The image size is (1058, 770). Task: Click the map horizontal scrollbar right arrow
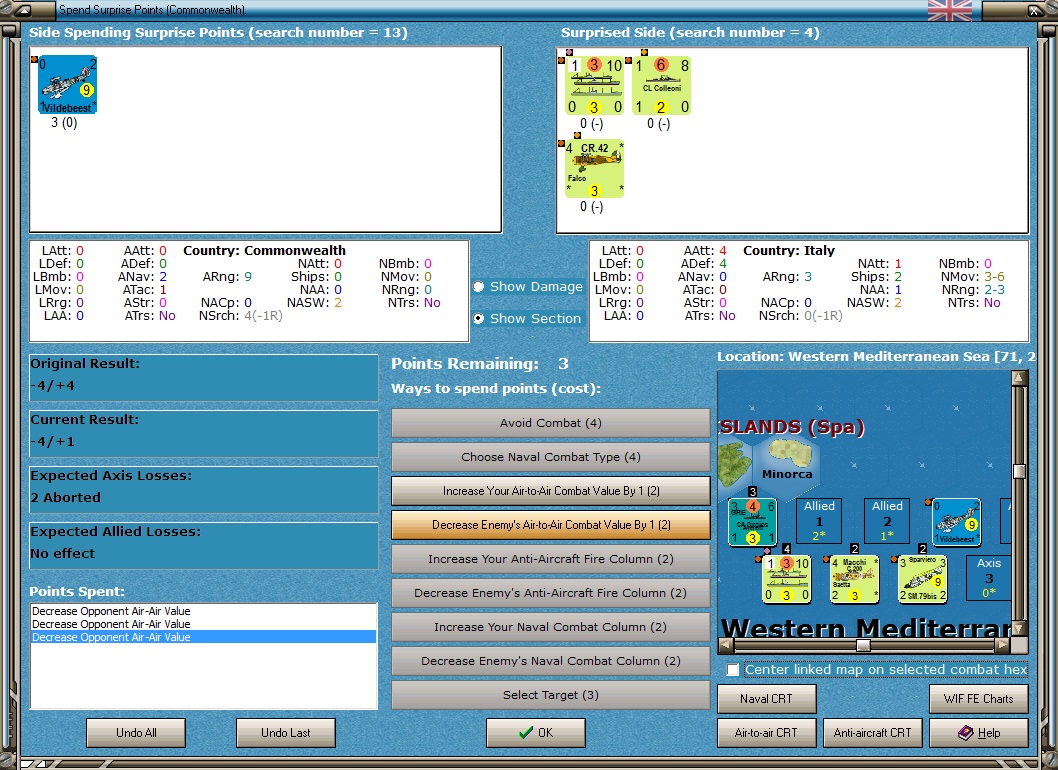coord(1003,645)
